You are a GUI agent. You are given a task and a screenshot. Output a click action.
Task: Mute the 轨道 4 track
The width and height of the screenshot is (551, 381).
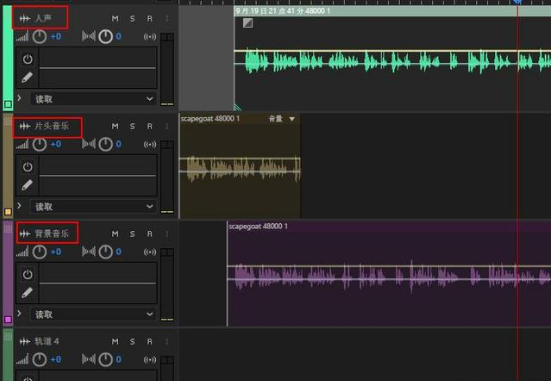115,341
